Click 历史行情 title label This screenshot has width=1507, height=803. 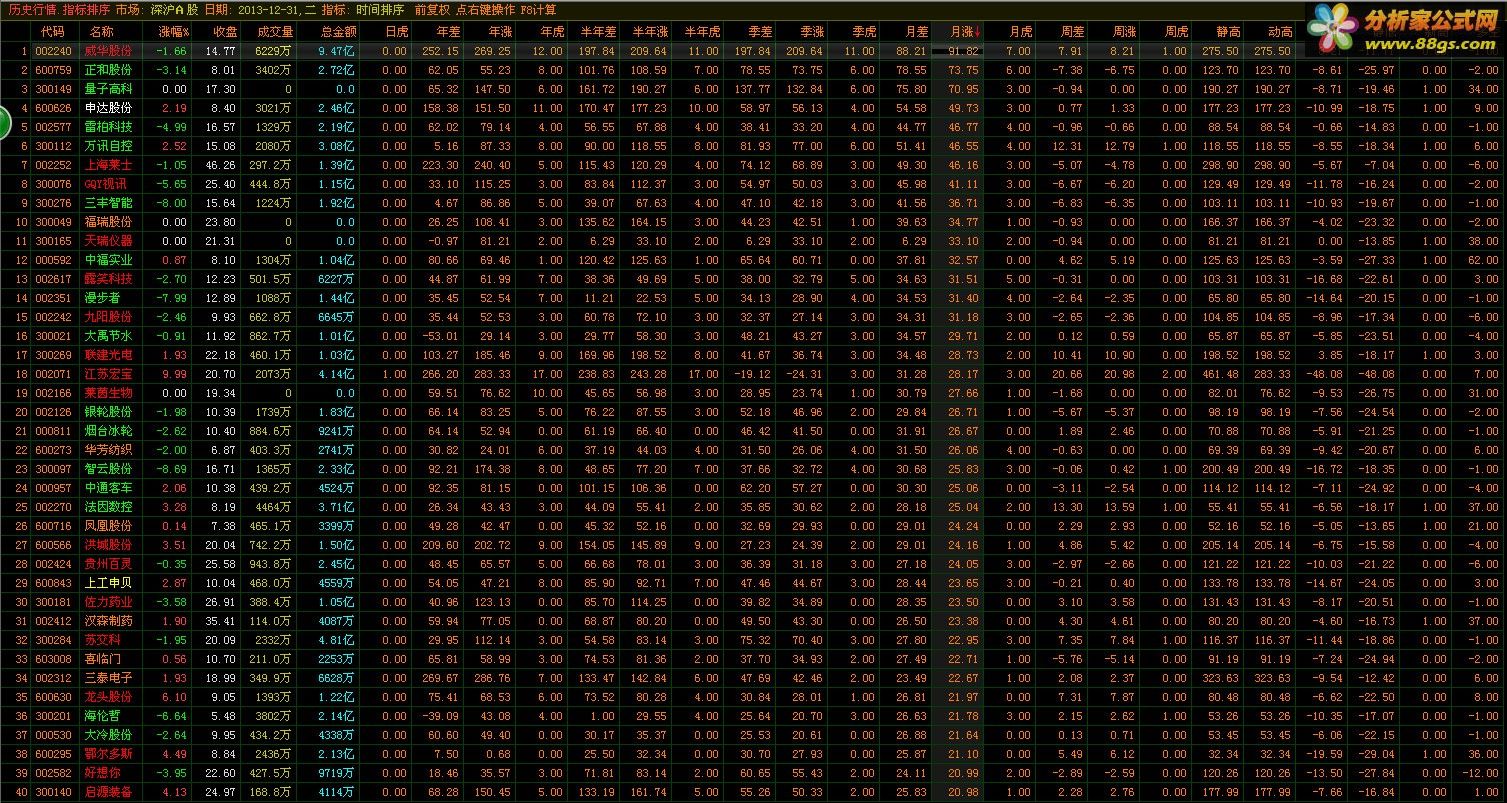[x=32, y=9]
